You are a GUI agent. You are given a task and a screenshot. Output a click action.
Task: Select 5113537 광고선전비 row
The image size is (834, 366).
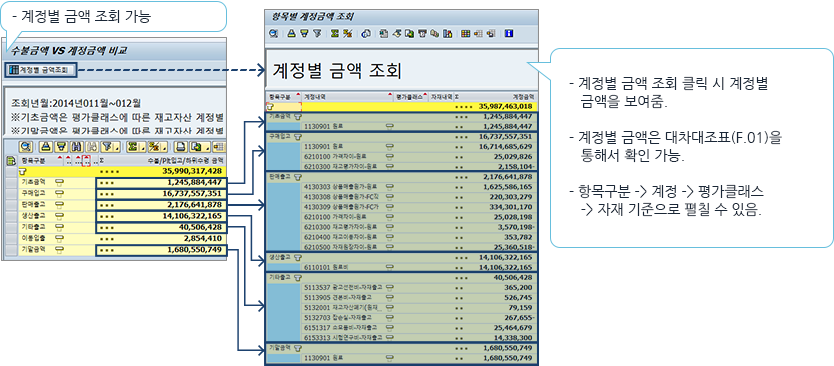tap(419, 287)
